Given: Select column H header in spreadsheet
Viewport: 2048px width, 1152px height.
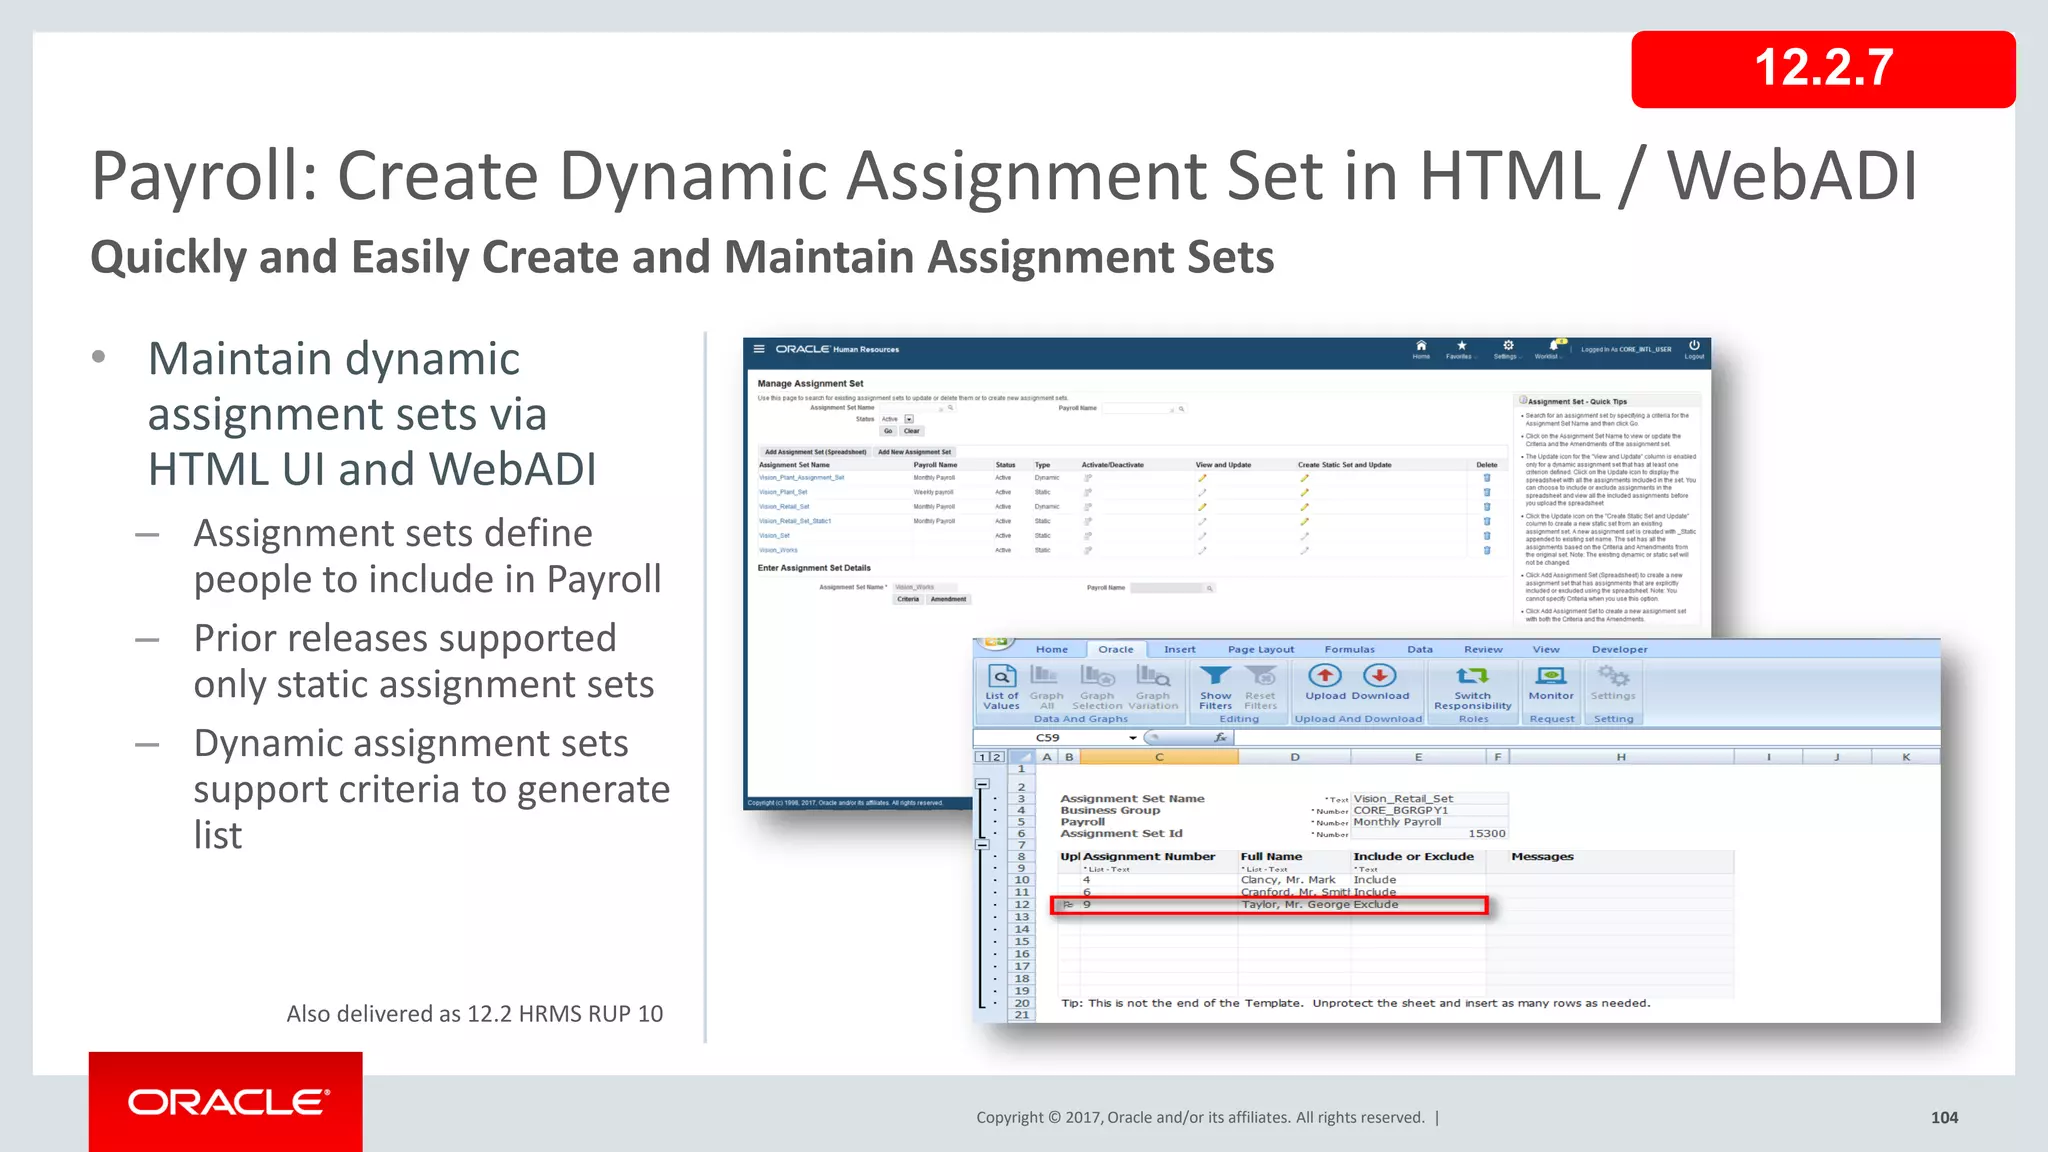Looking at the screenshot, I should click(1621, 757).
